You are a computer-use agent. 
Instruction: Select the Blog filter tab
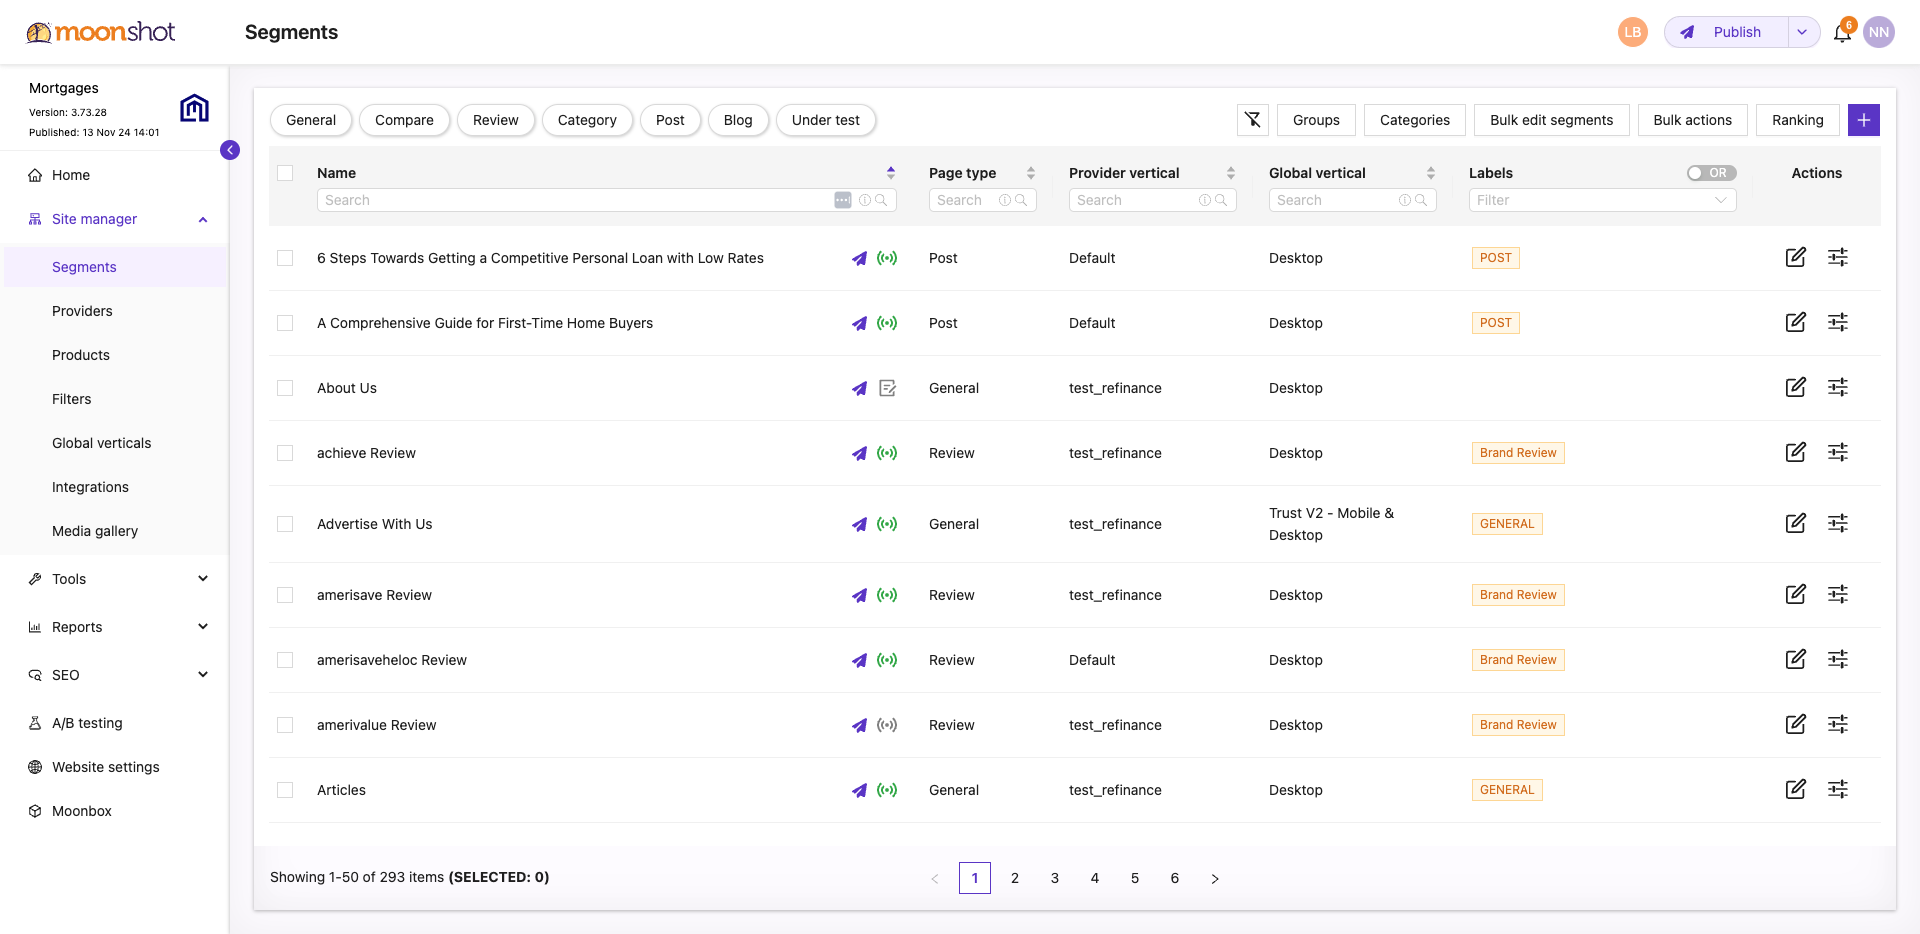(738, 120)
